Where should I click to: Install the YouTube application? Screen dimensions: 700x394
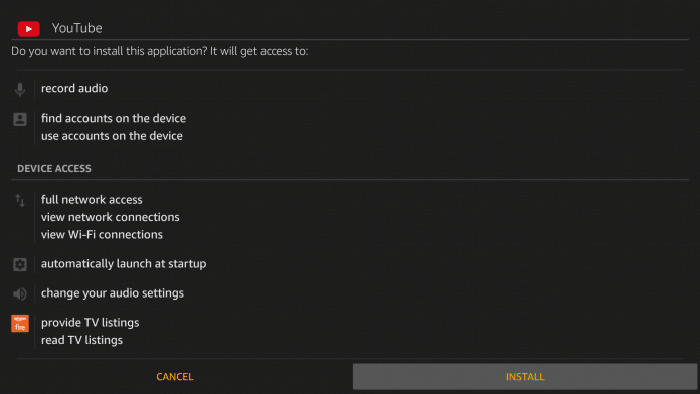525,377
